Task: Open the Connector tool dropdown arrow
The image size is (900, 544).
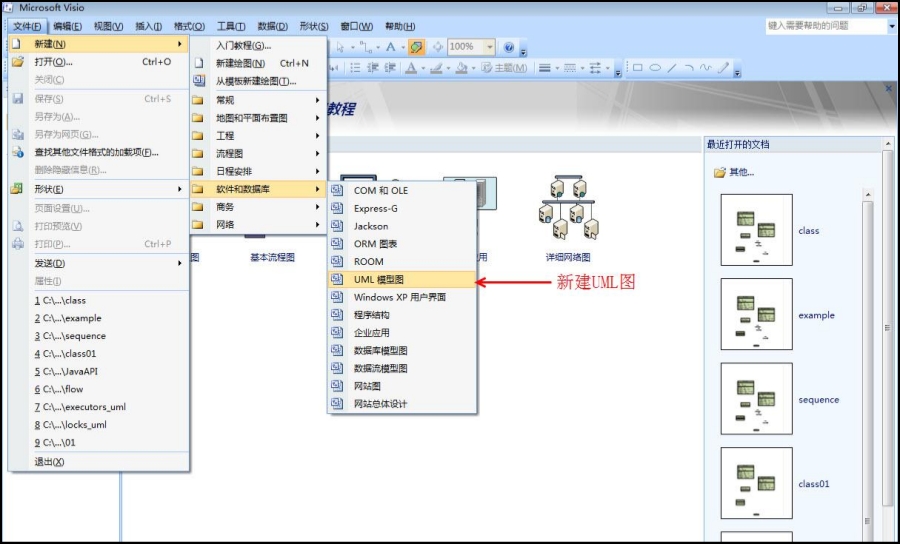Action: [x=378, y=47]
